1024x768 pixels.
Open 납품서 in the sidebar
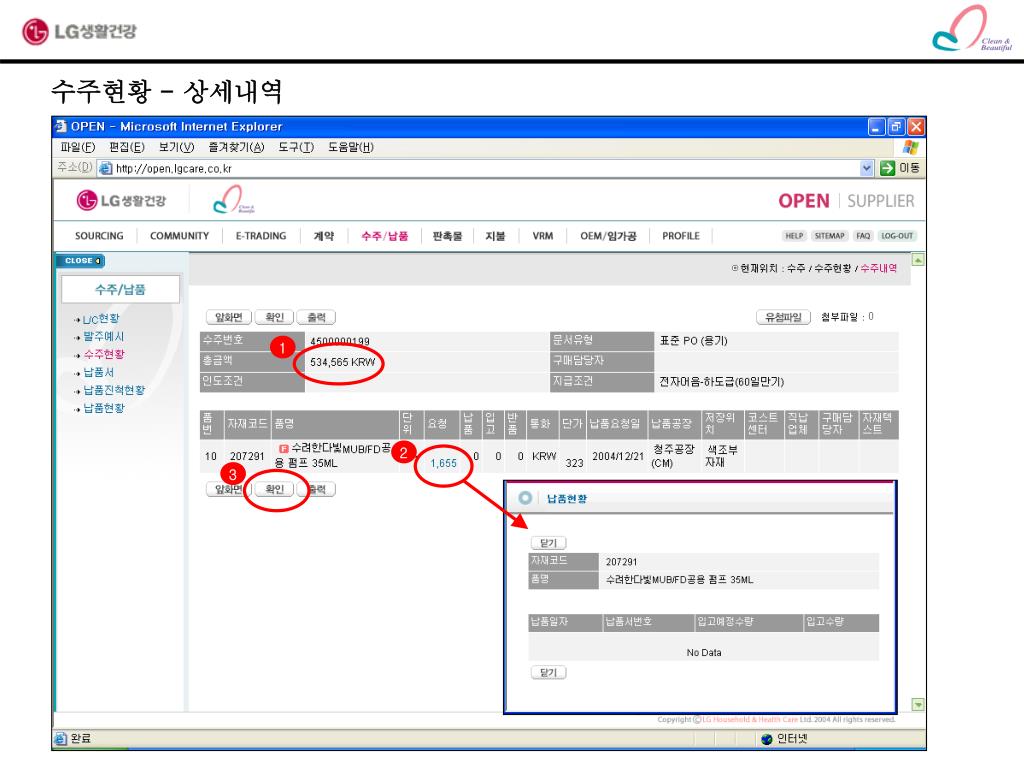(98, 372)
